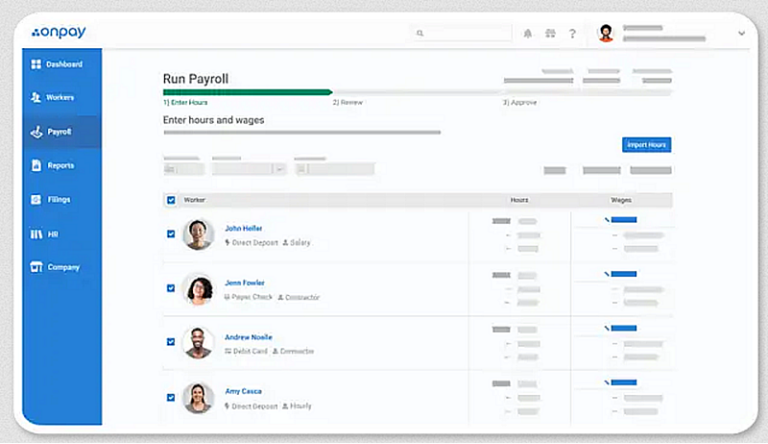
Task: Click Andrew Noelle's photo
Action: pos(198,343)
